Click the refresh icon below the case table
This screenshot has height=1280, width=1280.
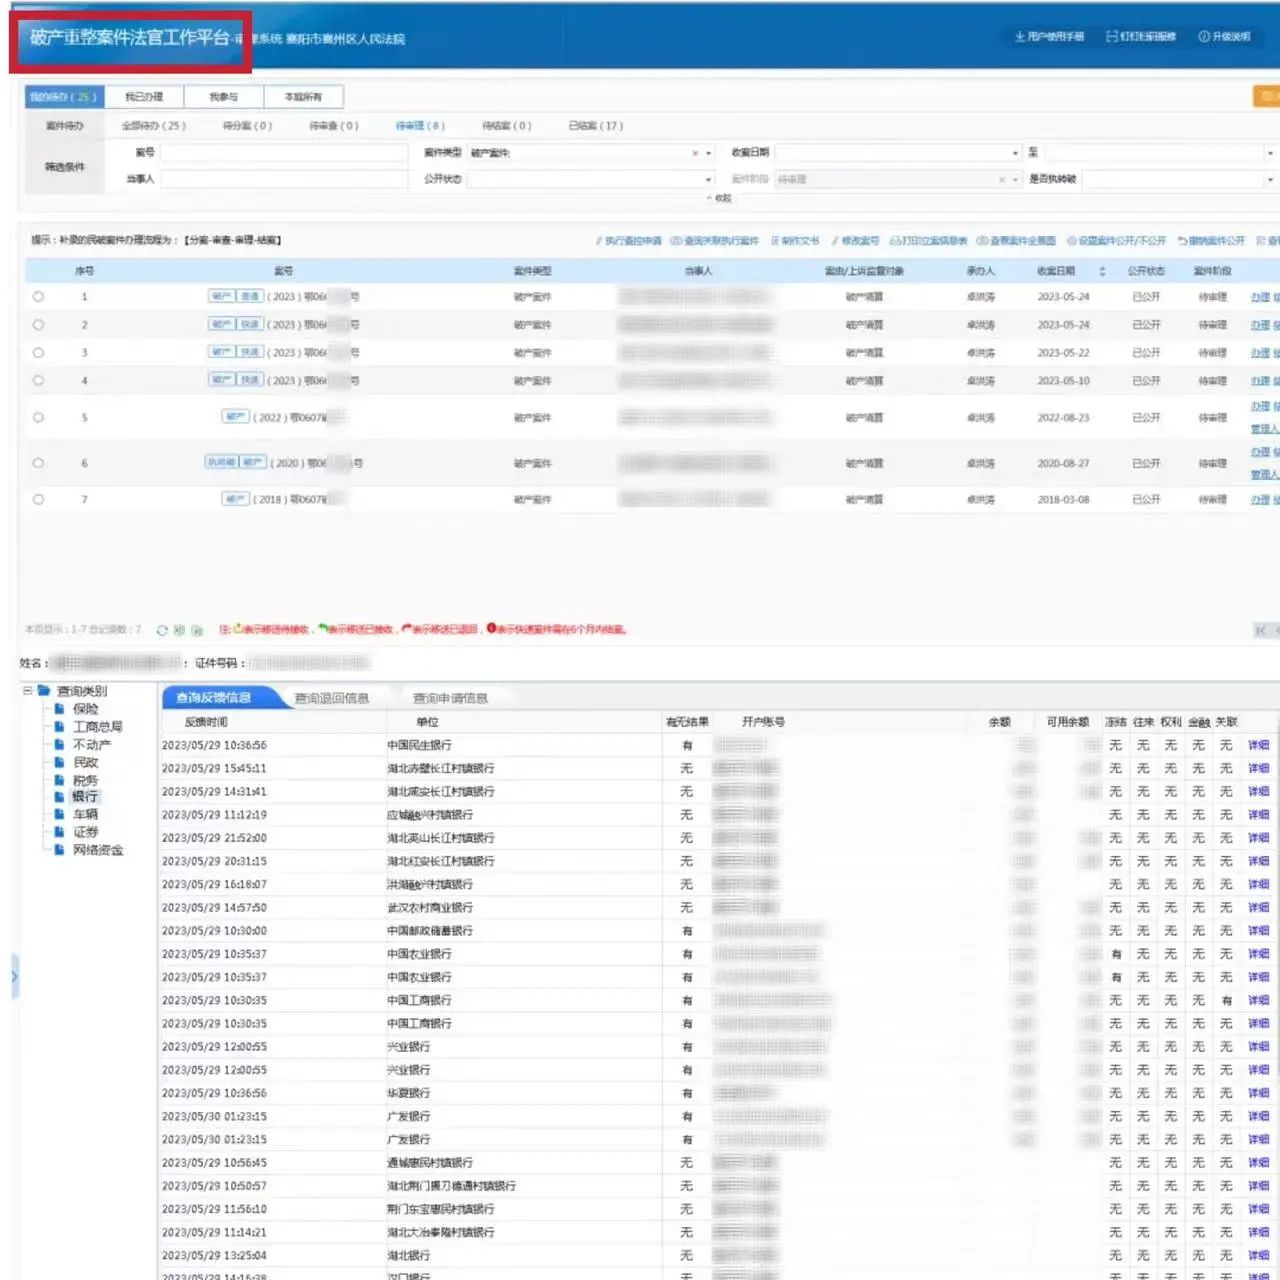[162, 630]
